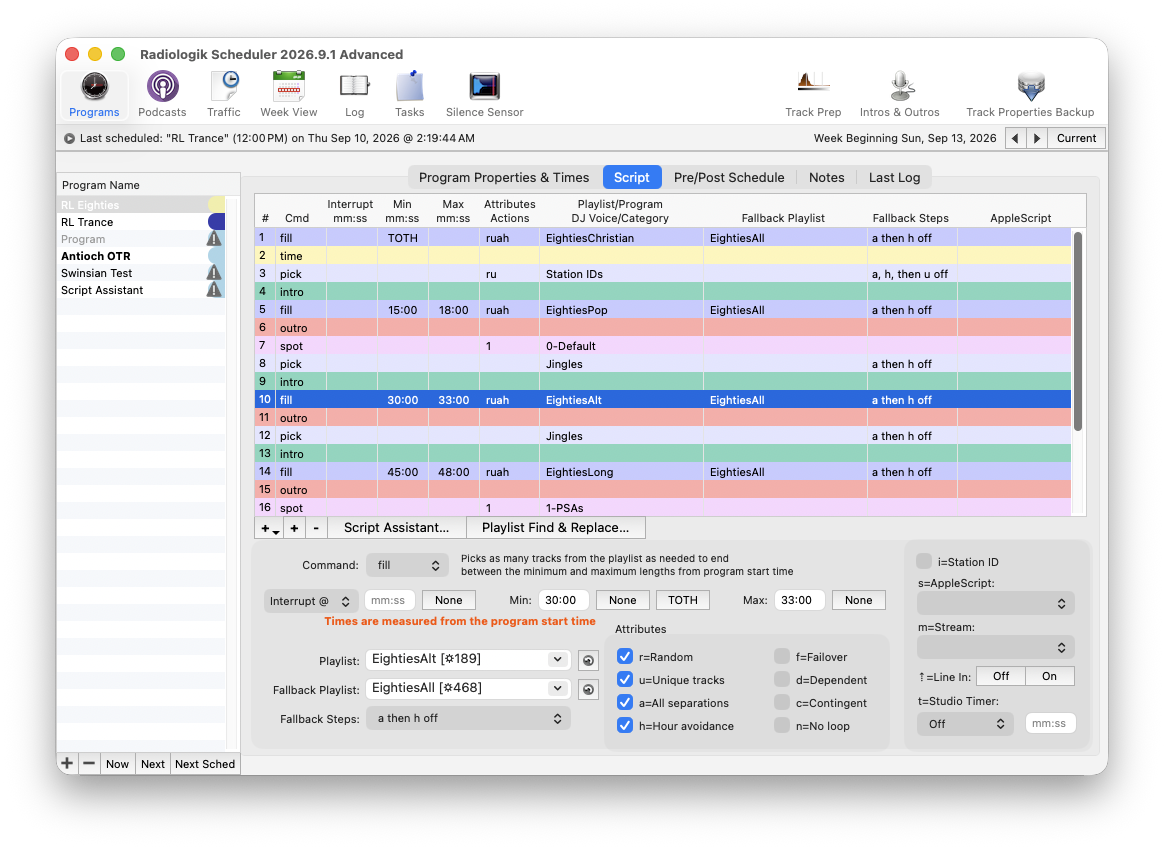Open Fallback Steps dropdown
Viewport: 1164px width, 849px height.
pos(468,718)
